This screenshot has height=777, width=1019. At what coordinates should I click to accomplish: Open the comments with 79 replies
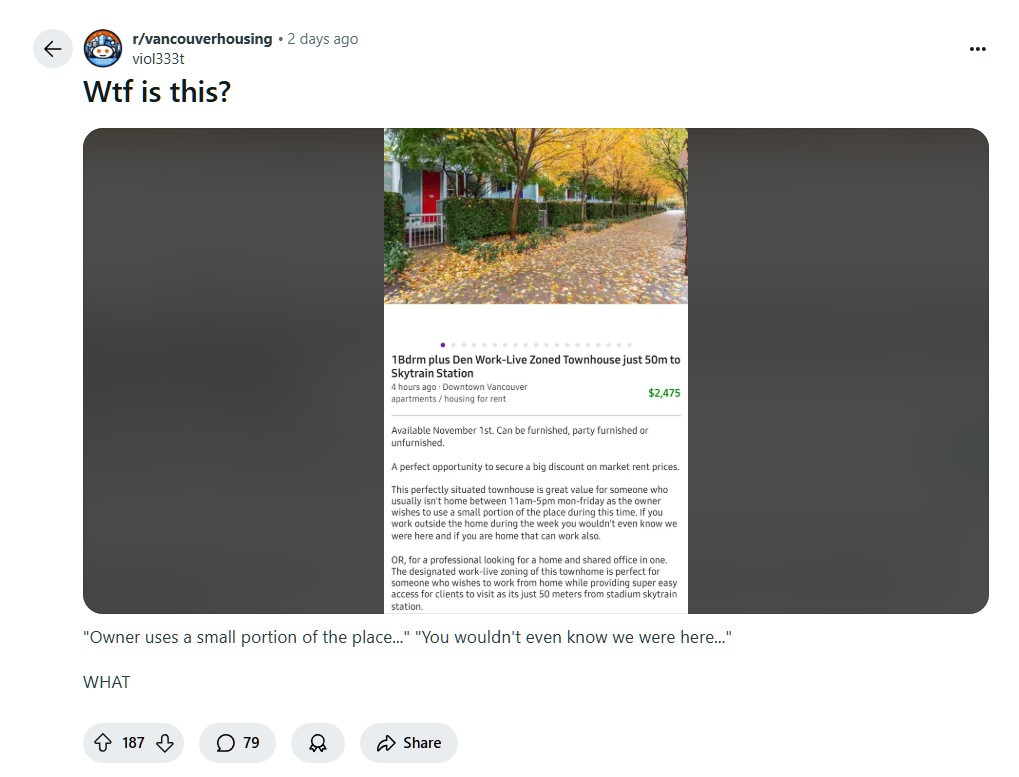[x=237, y=743]
